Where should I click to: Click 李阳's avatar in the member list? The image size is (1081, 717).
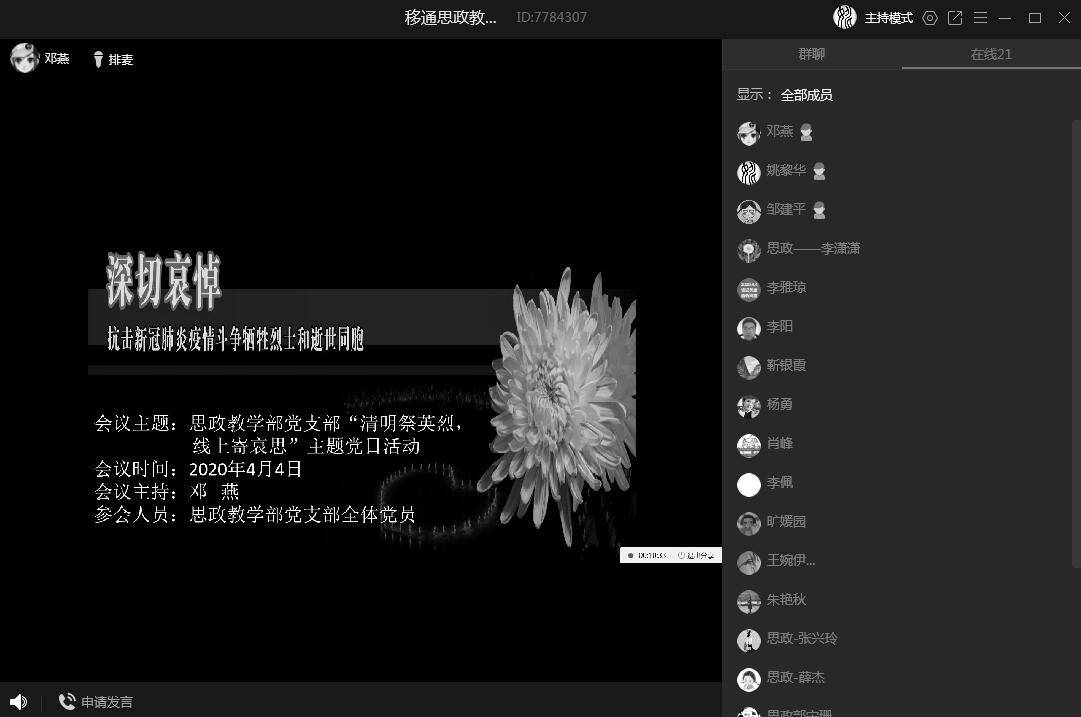coord(749,328)
